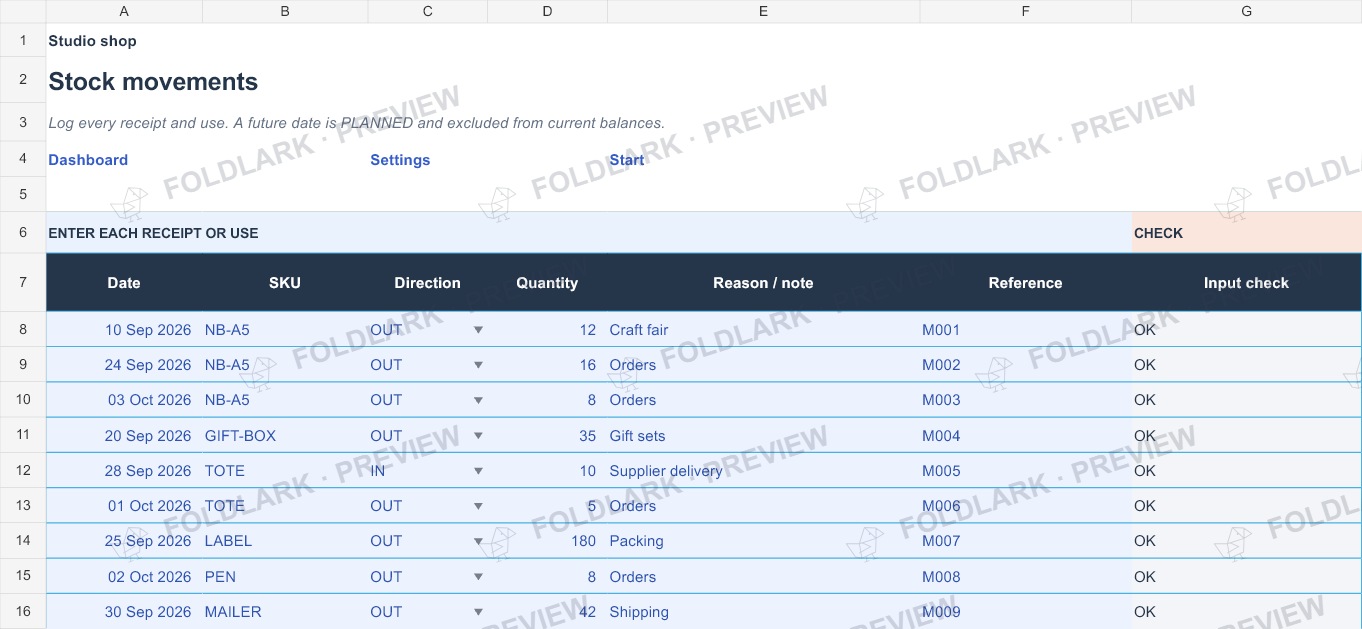This screenshot has height=629, width=1362.
Task: Click the "Date" table header
Action: [x=124, y=283]
